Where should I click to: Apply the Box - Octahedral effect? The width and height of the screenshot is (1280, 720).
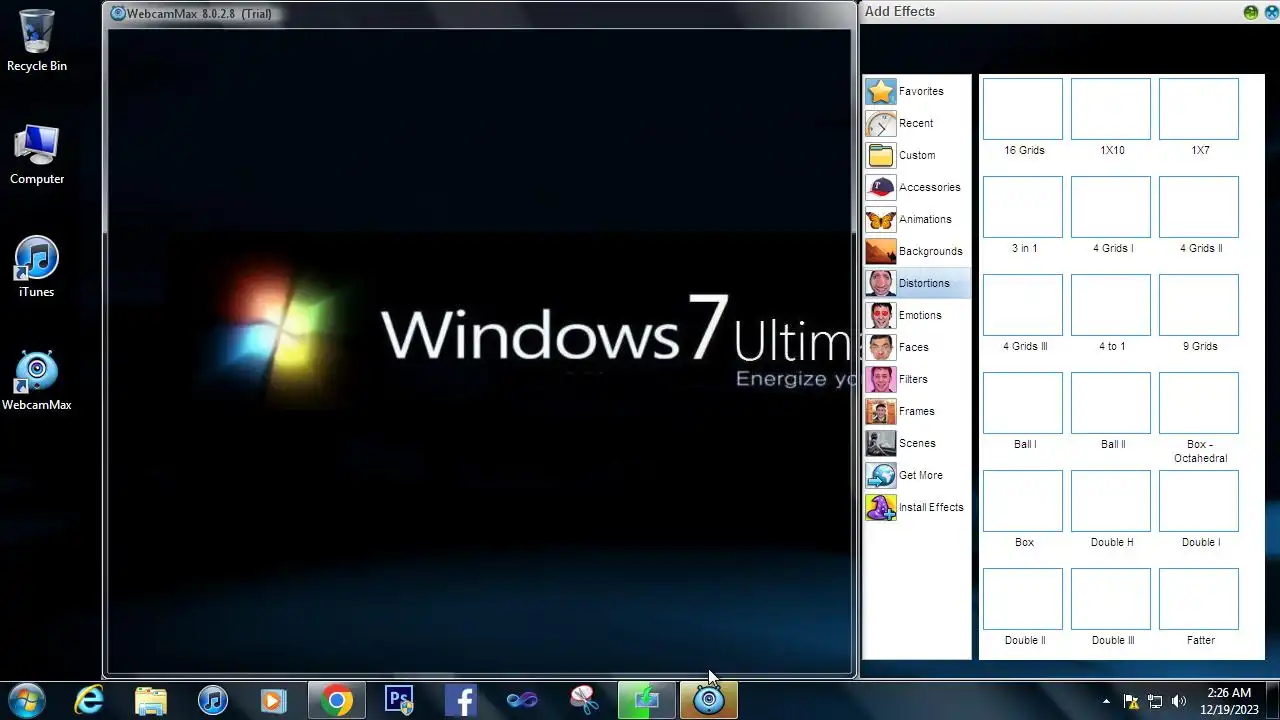pyautogui.click(x=1199, y=403)
